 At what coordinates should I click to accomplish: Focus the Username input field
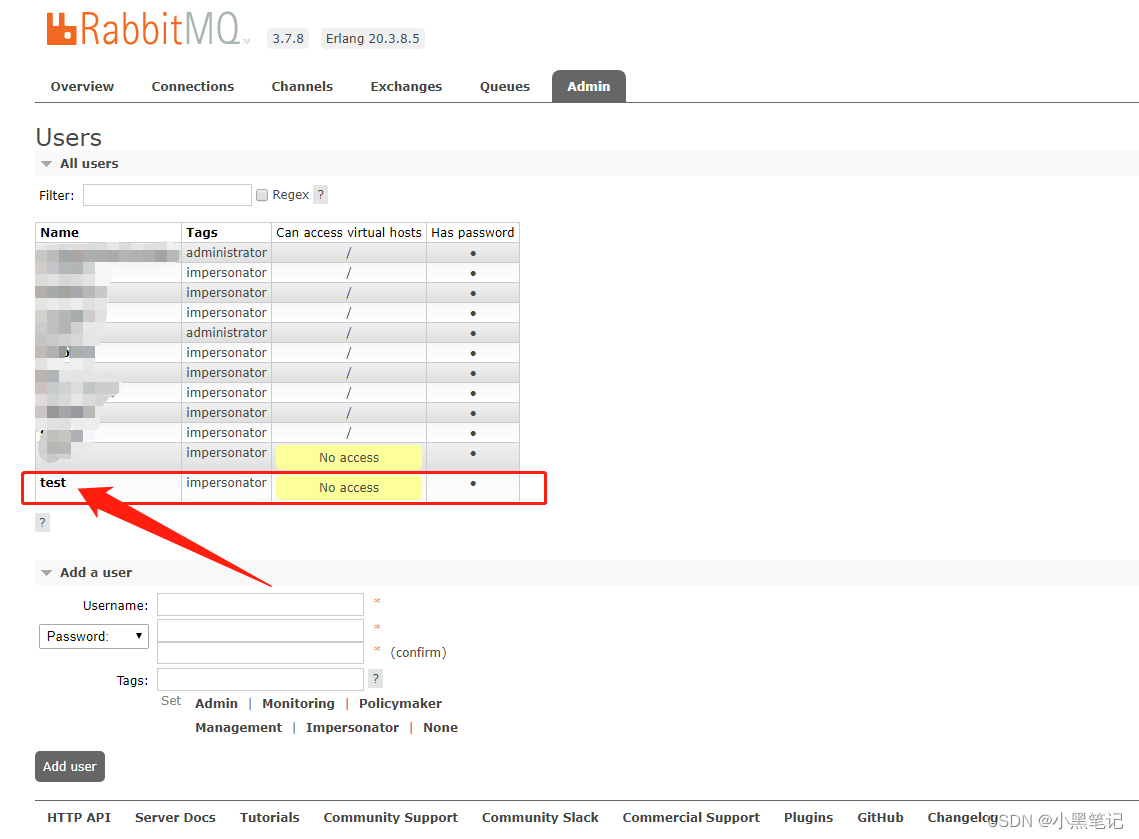pyautogui.click(x=260, y=604)
